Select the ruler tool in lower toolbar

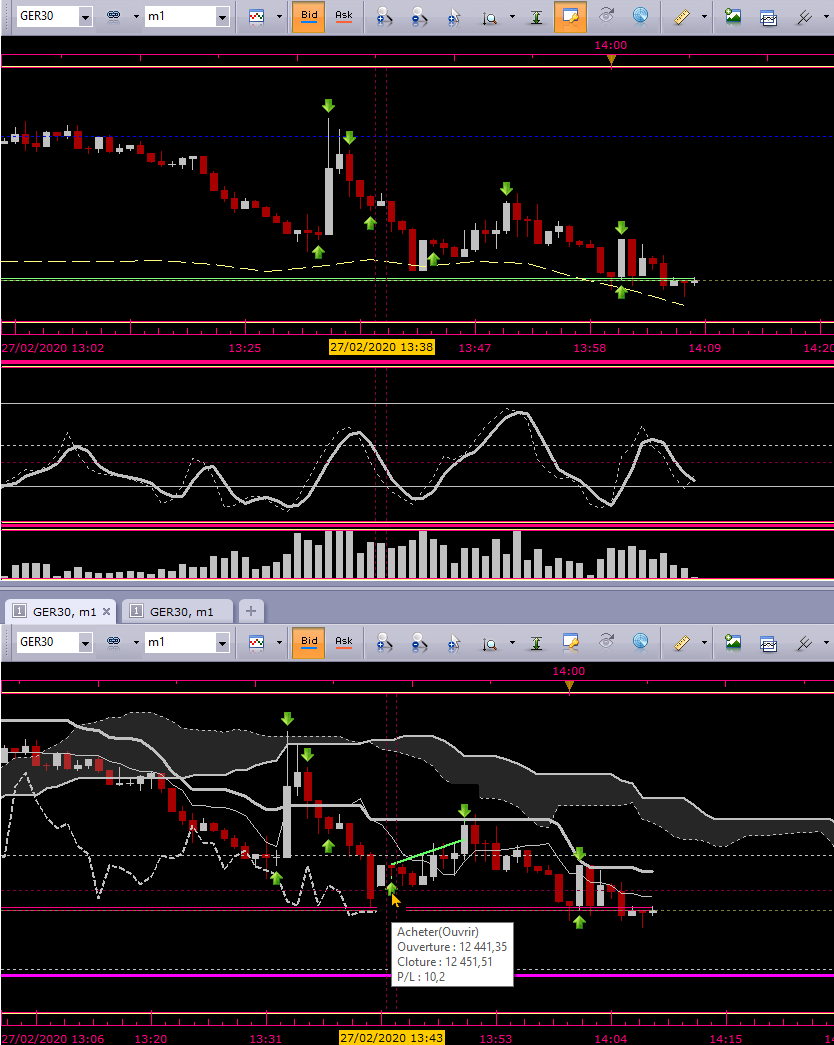(x=681, y=642)
